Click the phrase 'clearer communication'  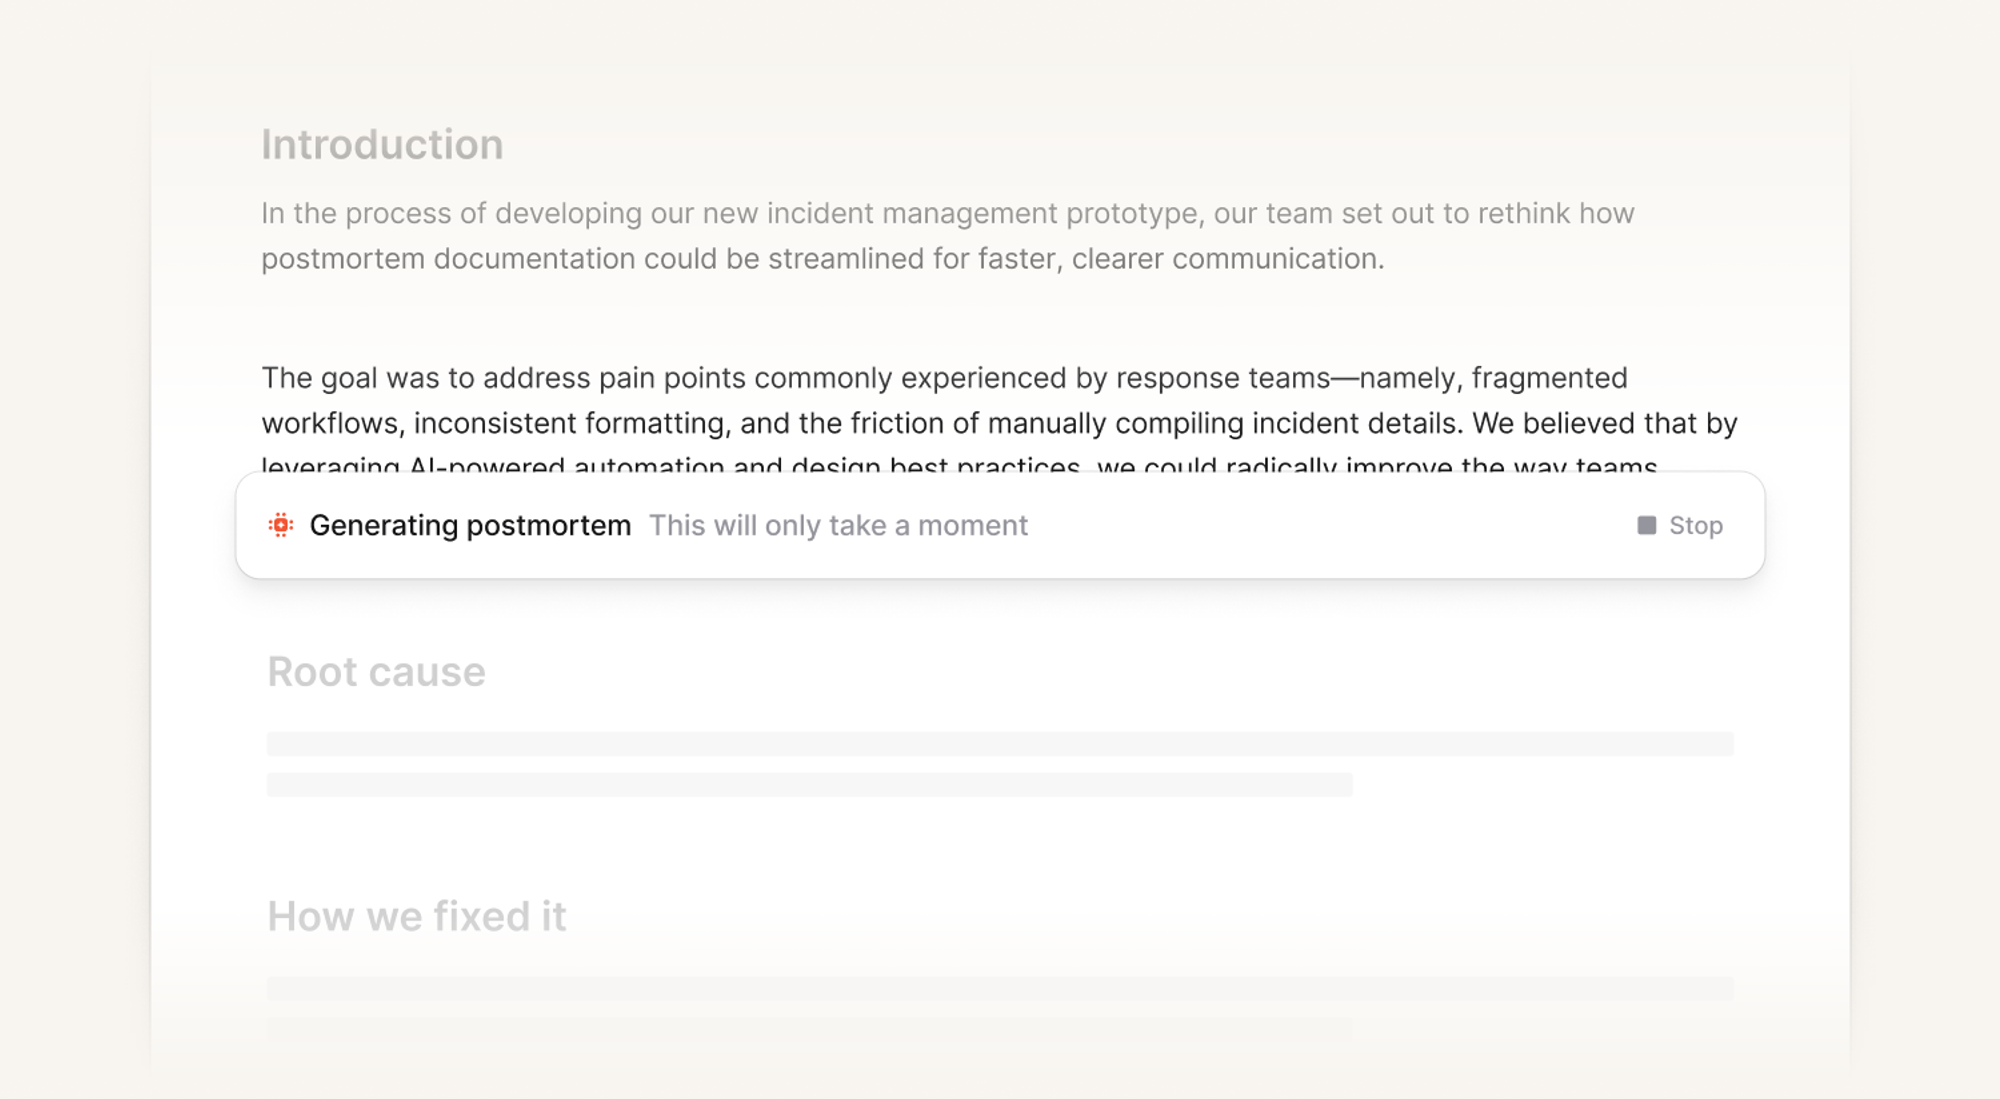point(1227,259)
